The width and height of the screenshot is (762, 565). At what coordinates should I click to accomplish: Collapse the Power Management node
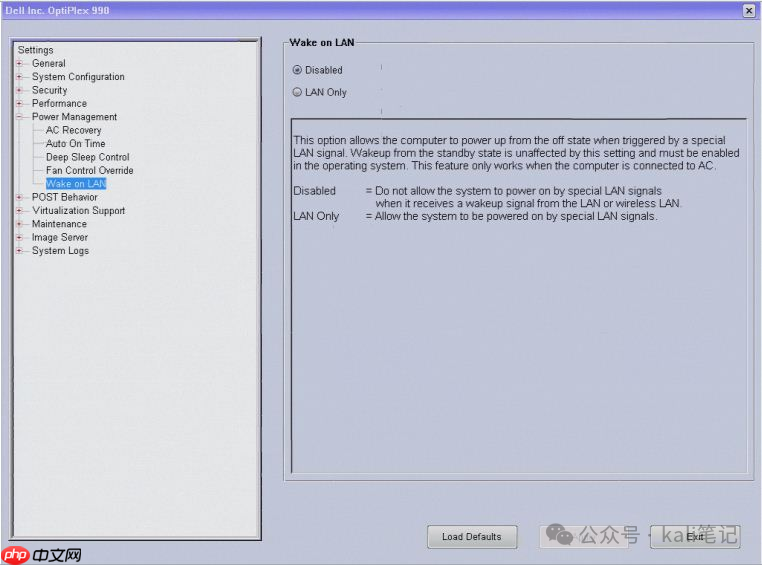tap(19, 117)
